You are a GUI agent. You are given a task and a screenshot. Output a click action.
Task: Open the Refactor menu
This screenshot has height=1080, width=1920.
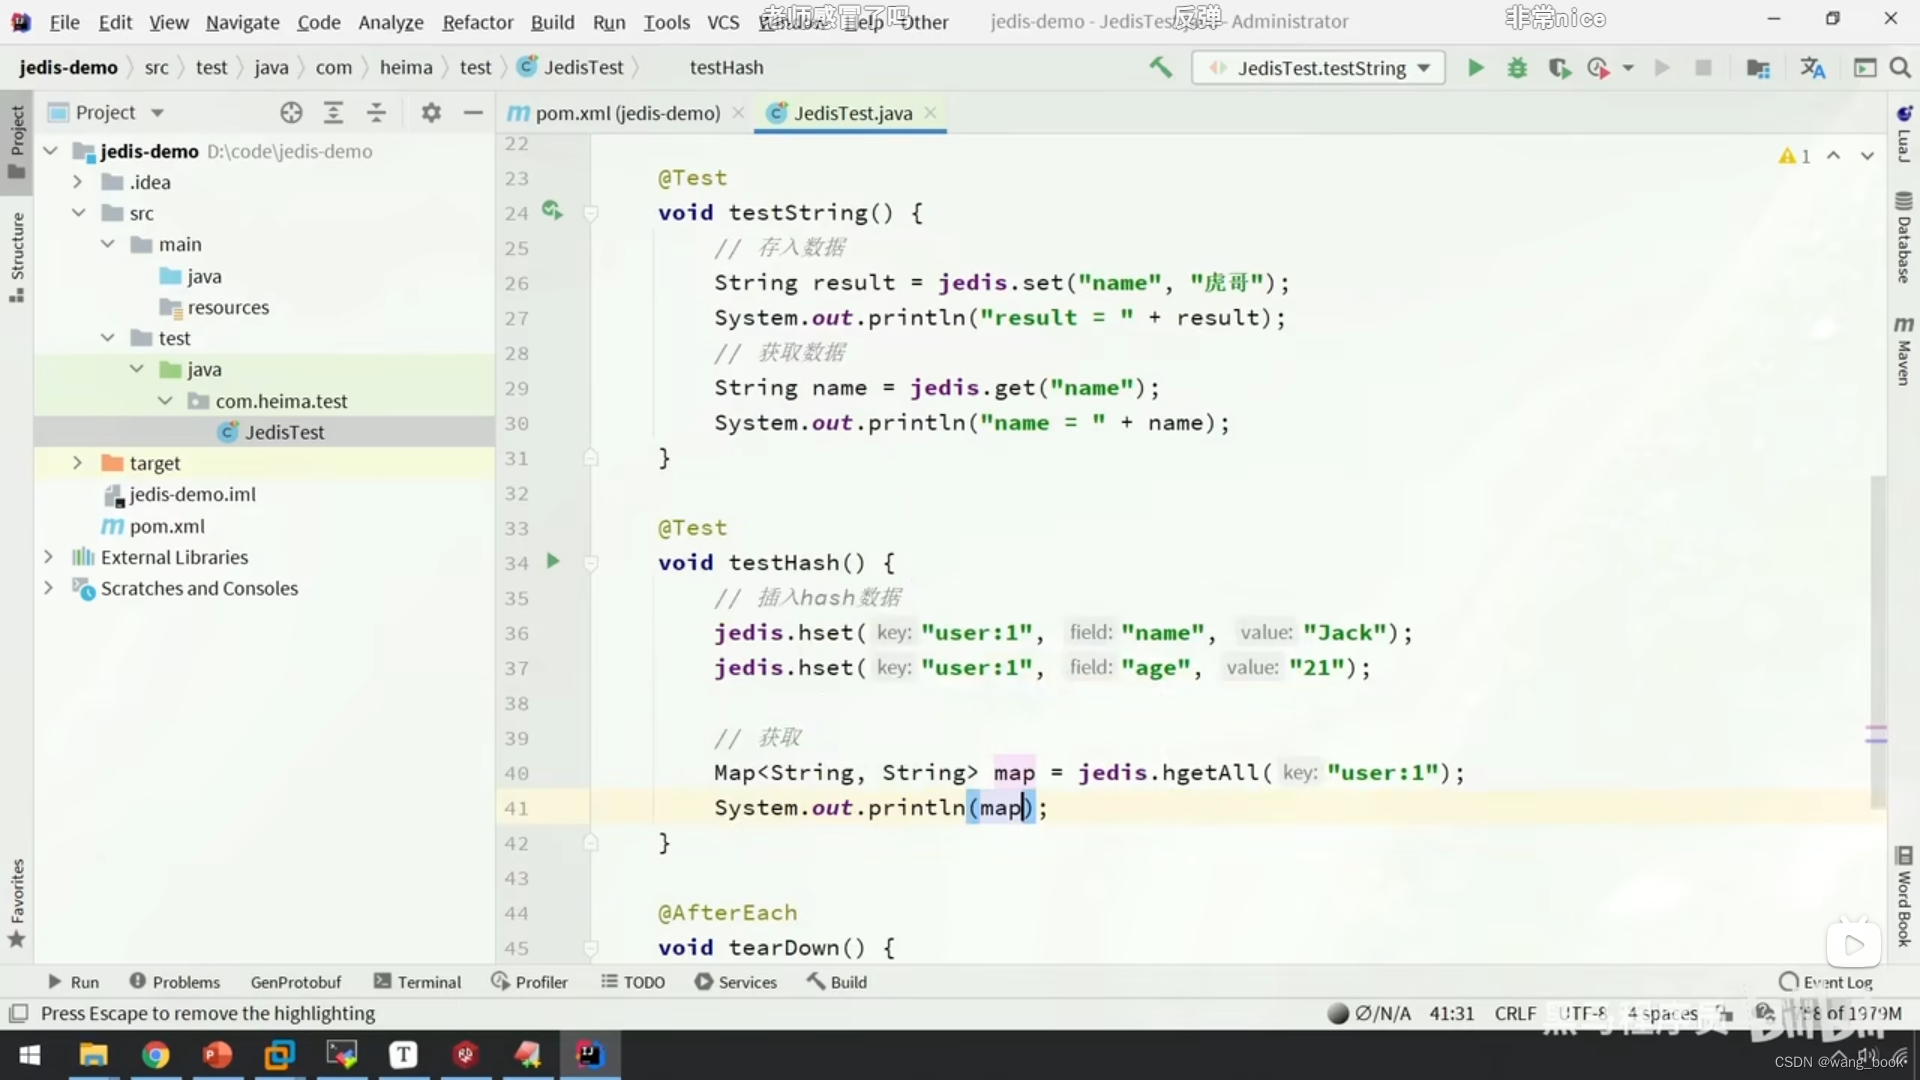coord(477,21)
